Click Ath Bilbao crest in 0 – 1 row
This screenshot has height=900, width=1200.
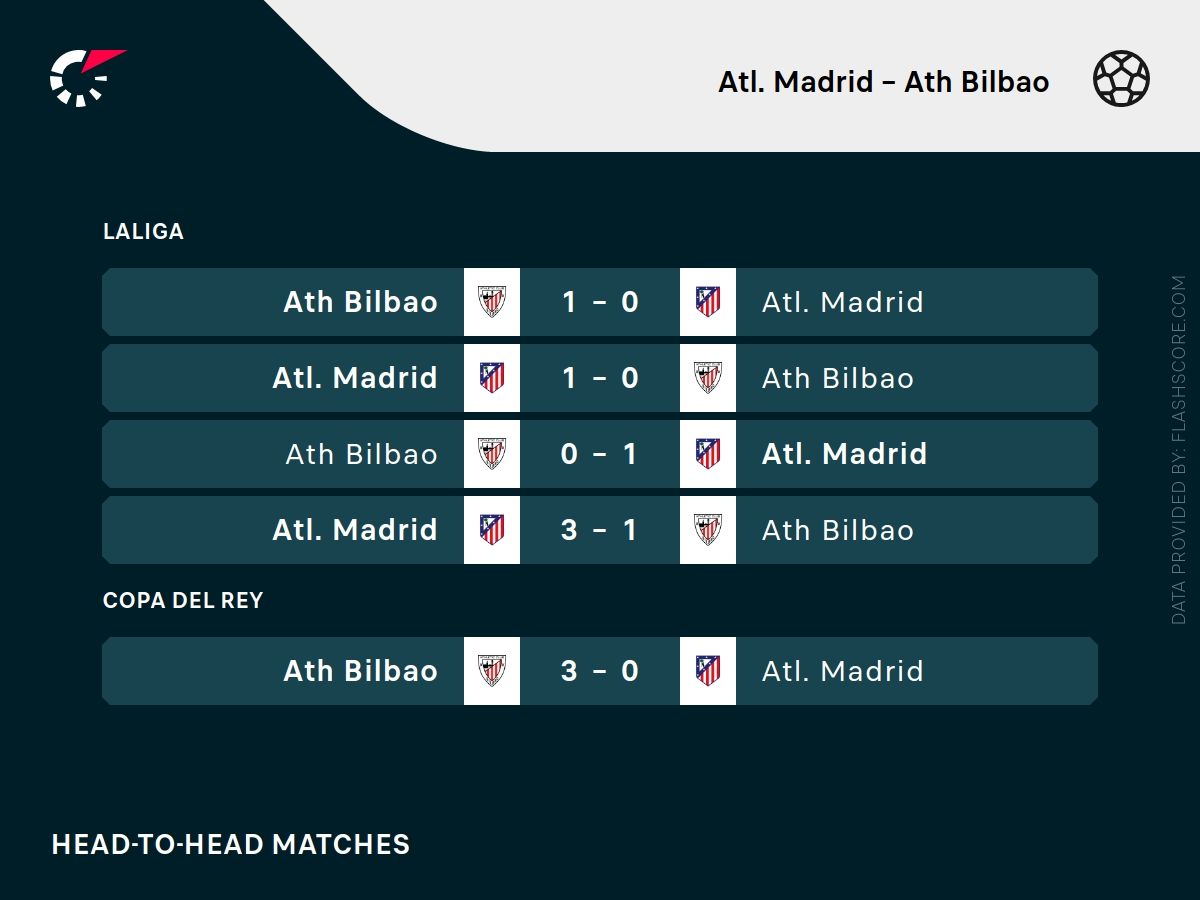(492, 454)
